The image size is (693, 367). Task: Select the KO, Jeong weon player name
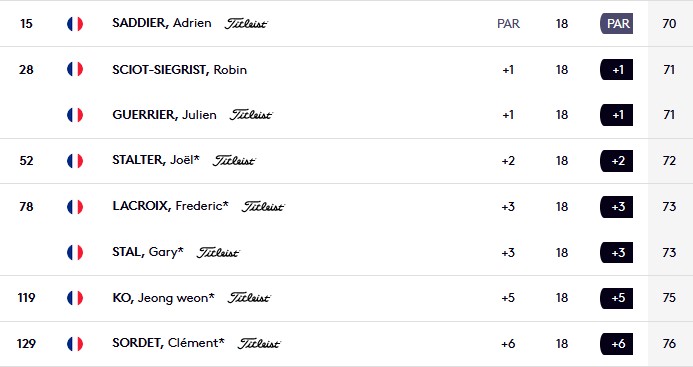[x=164, y=298]
